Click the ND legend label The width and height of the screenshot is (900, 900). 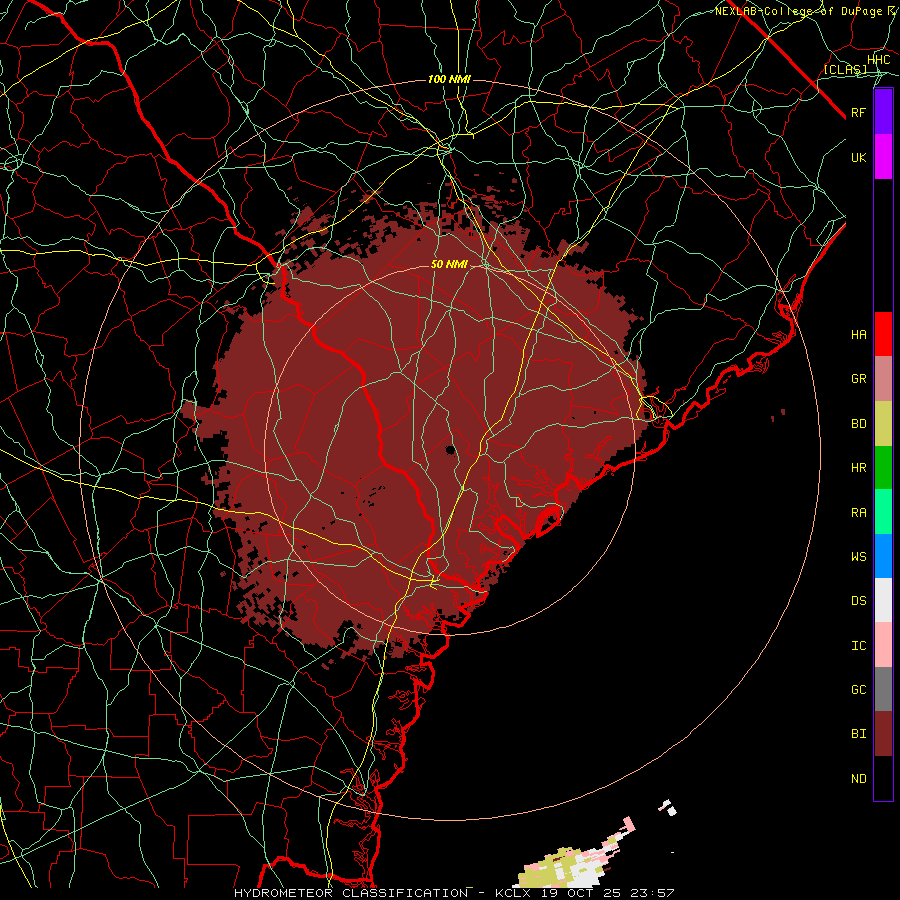coord(859,779)
